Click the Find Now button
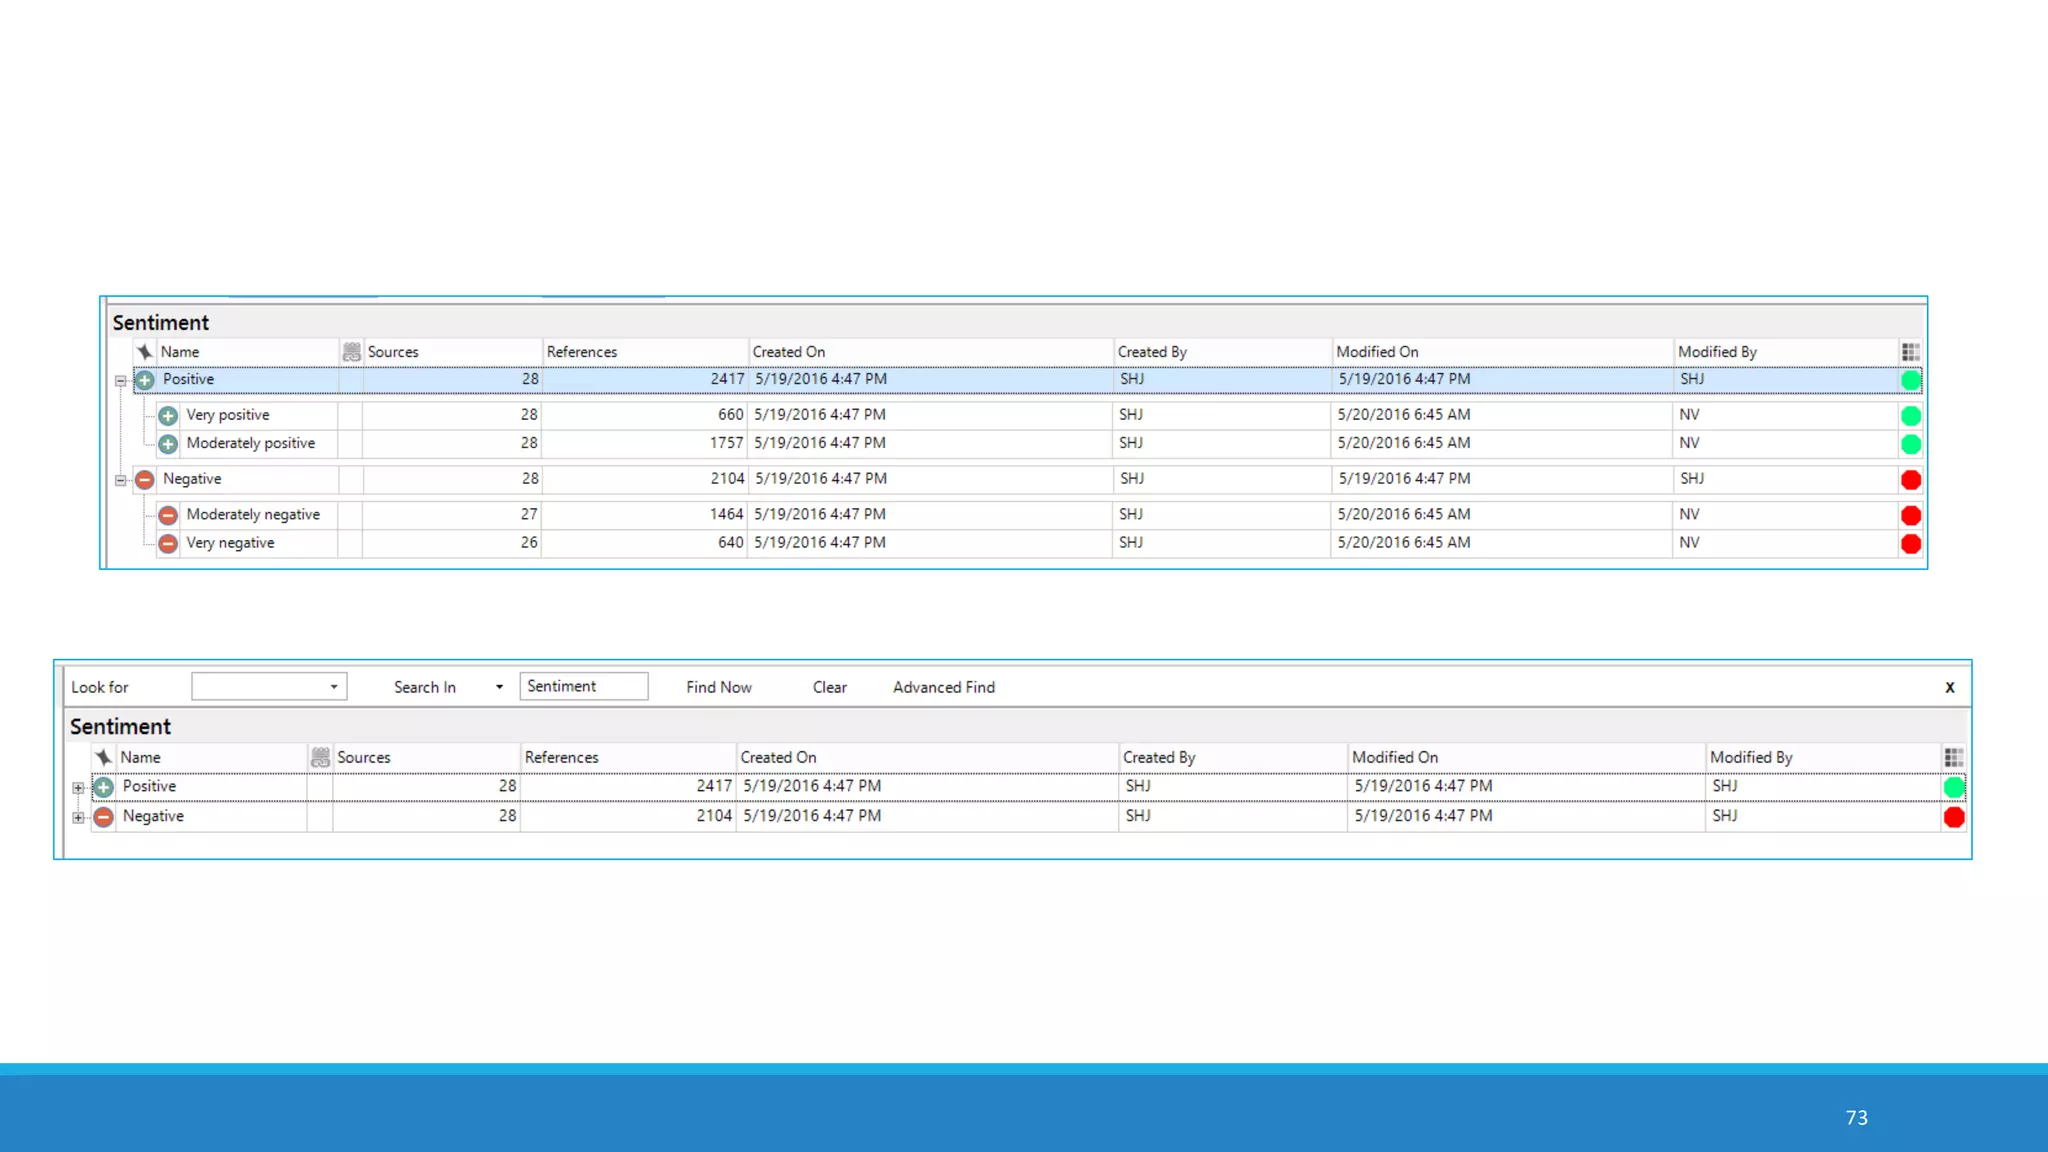The height and width of the screenshot is (1152, 2048). [x=718, y=687]
